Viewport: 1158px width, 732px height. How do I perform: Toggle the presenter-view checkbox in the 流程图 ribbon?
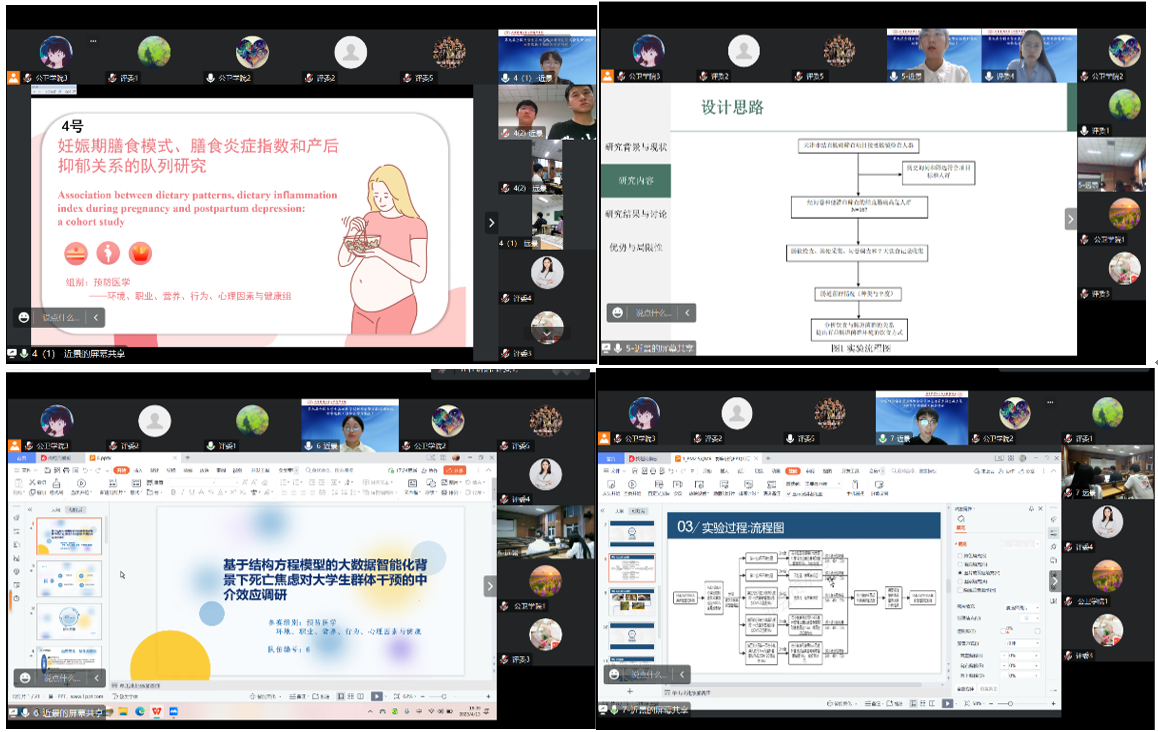(x=791, y=493)
